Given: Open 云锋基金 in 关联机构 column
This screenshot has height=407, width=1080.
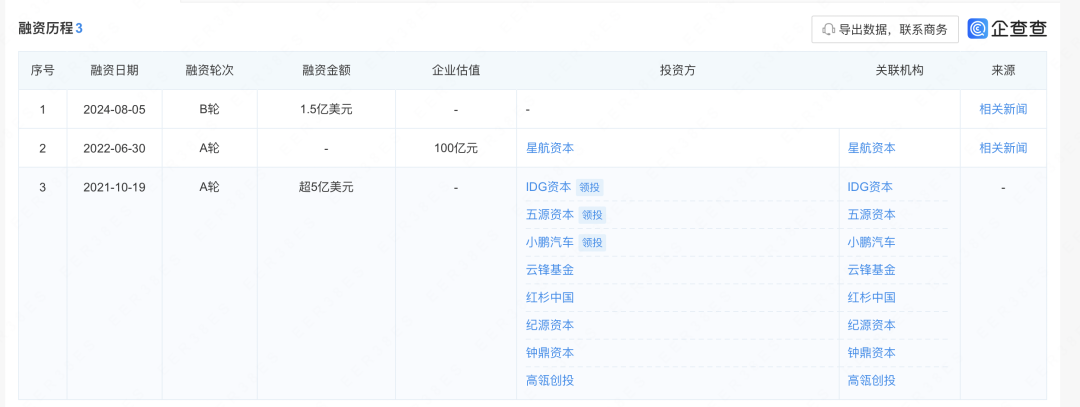Looking at the screenshot, I should coord(872,269).
